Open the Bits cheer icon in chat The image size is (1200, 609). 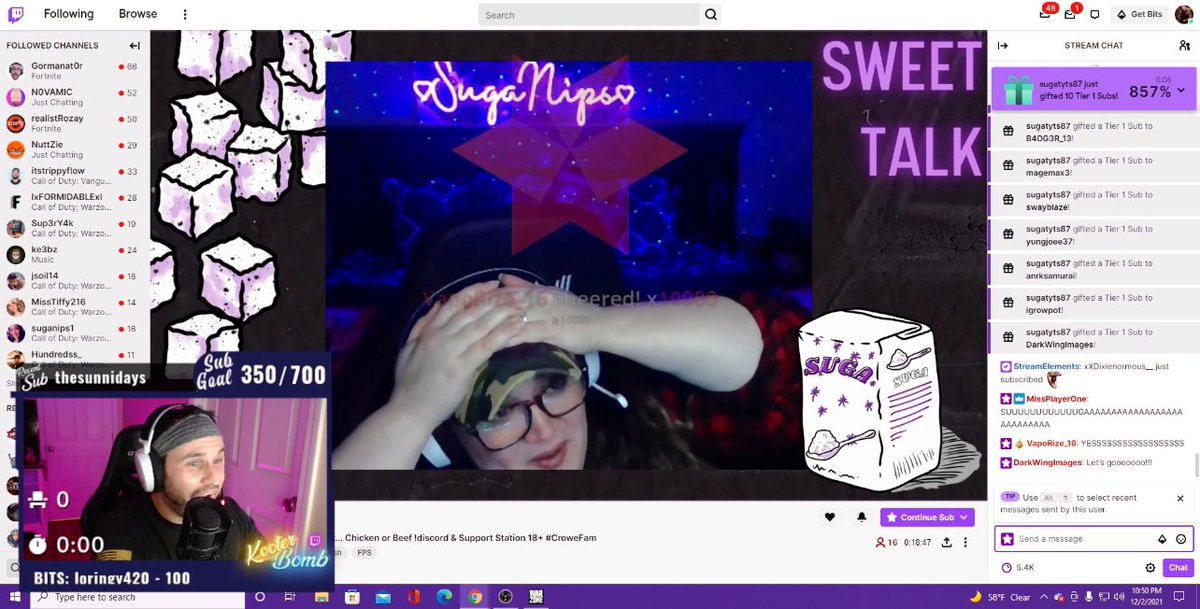click(1162, 539)
